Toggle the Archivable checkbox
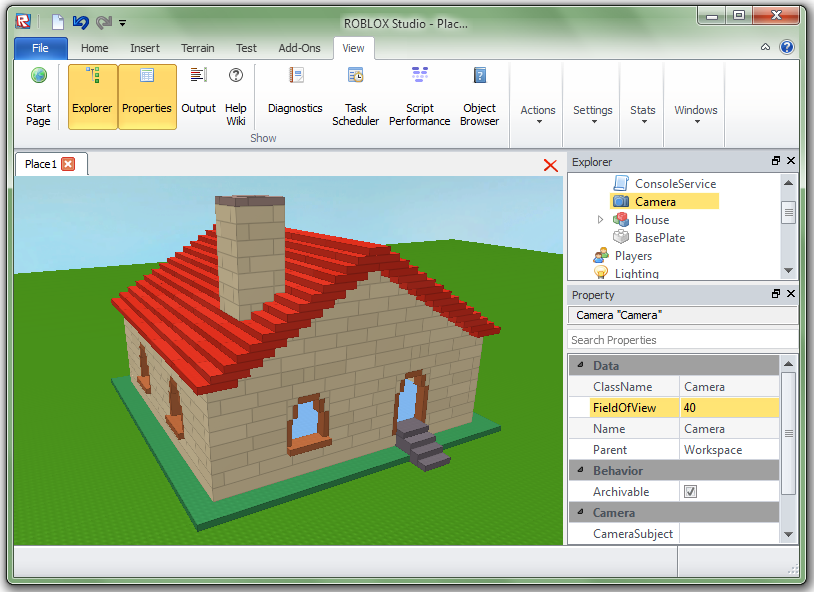 690,491
